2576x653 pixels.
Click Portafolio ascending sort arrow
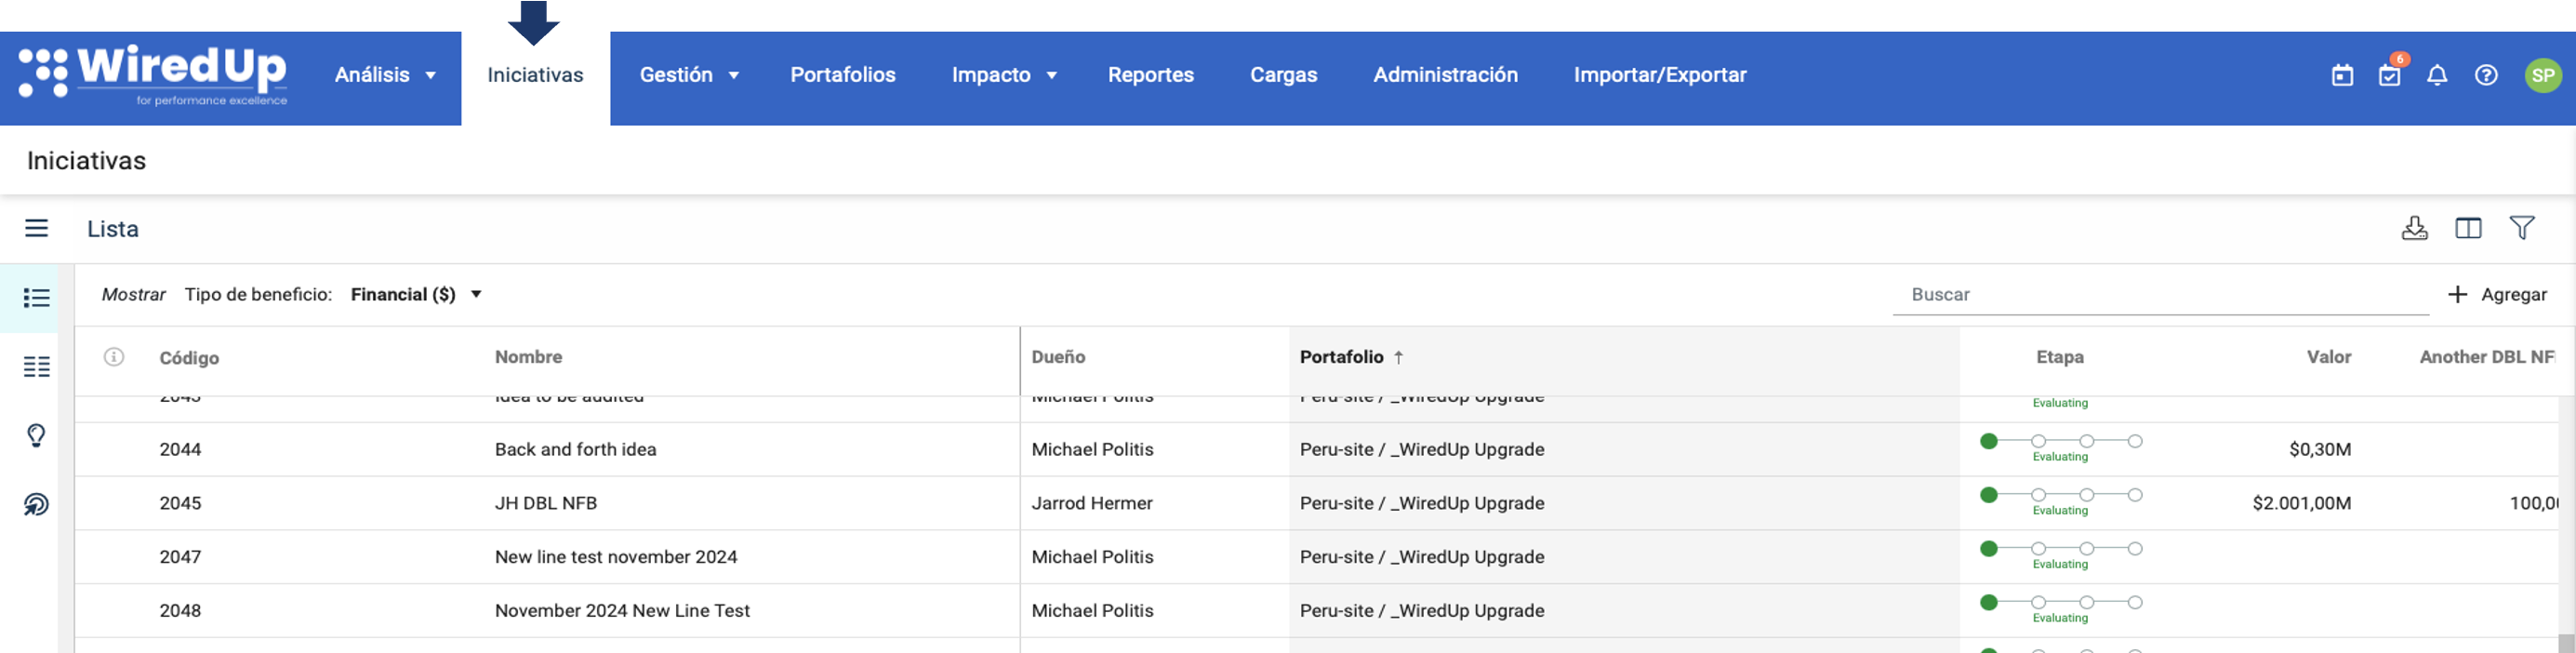coord(1399,357)
